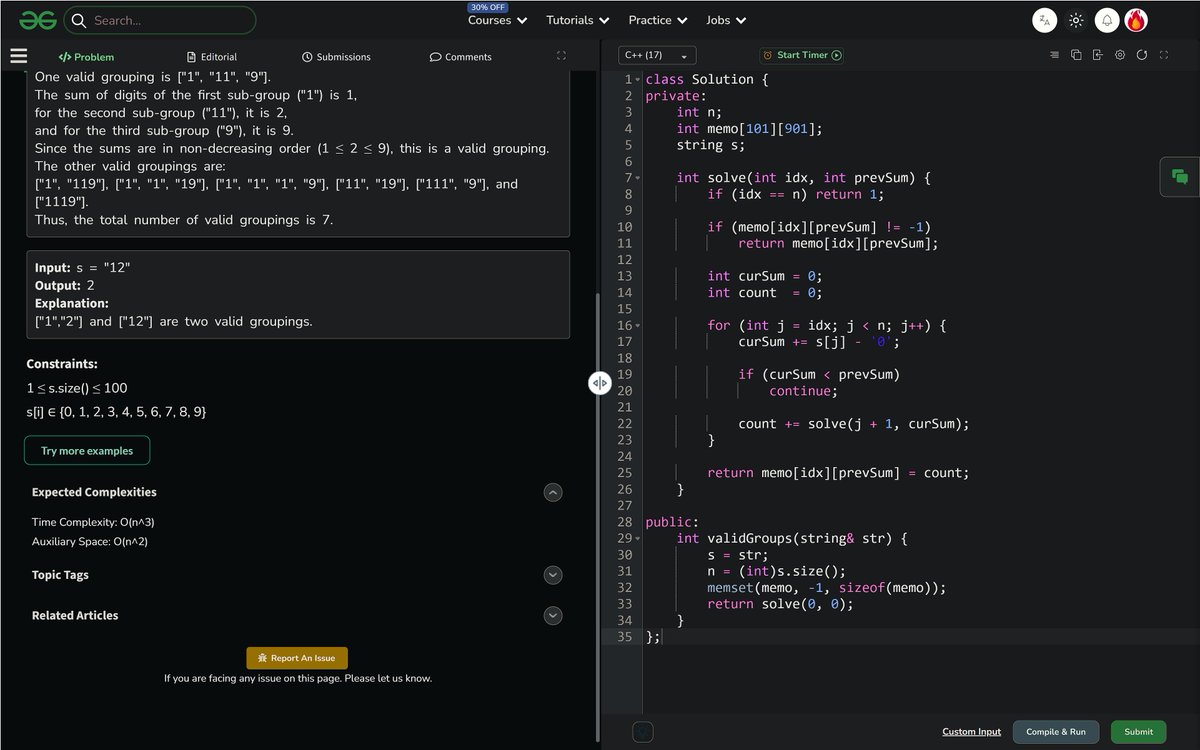Click the 30% OFF badge
This screenshot has height=750, width=1200.
488,7
